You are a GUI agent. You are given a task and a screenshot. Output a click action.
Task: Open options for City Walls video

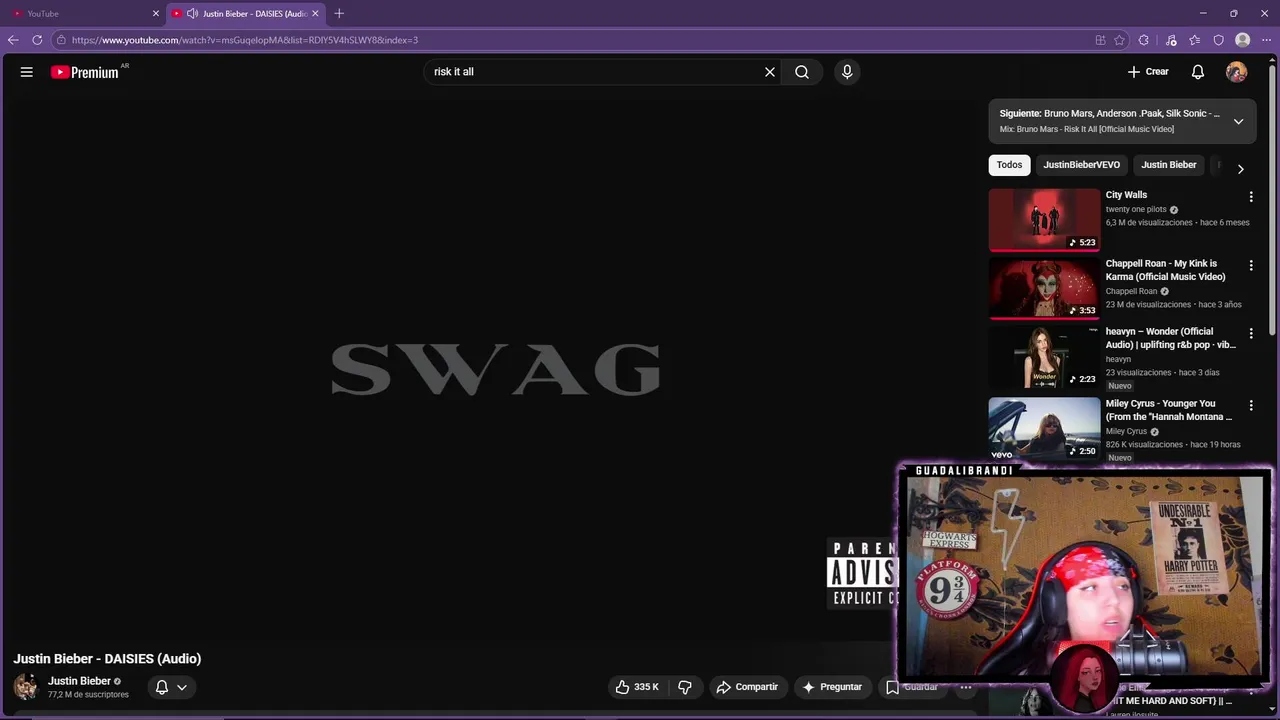tap(1251, 197)
